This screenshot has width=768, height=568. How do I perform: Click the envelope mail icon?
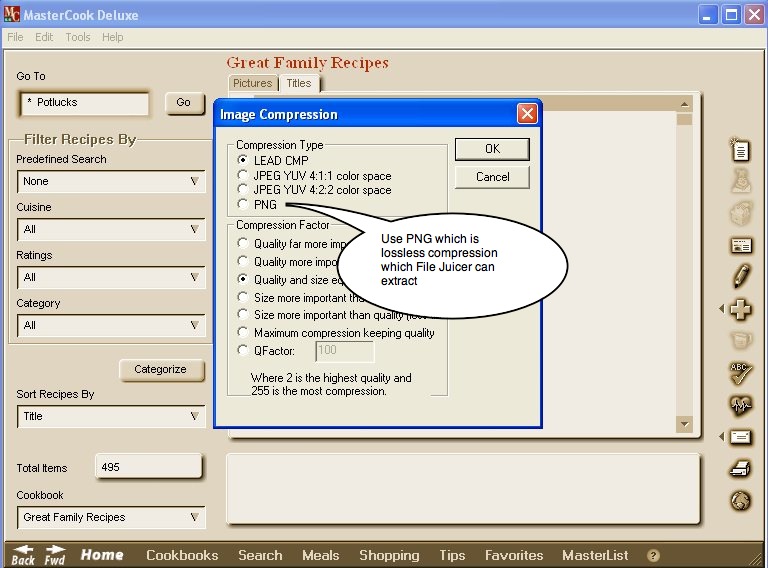741,436
